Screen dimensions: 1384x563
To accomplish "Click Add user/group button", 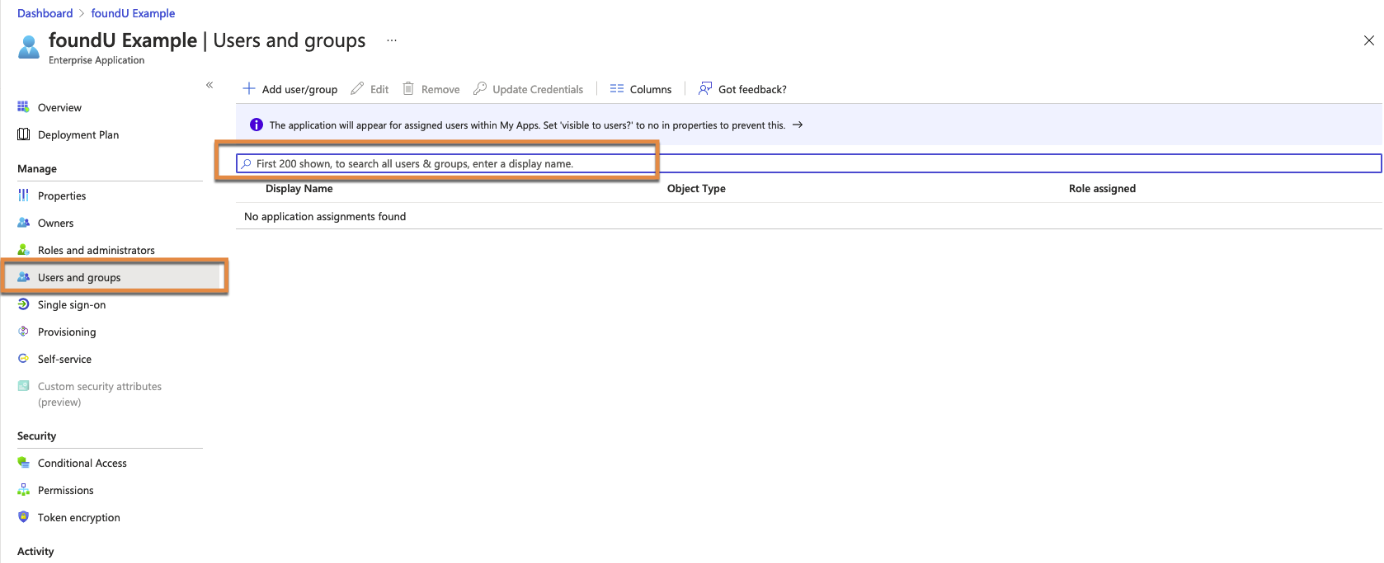I will [x=290, y=89].
